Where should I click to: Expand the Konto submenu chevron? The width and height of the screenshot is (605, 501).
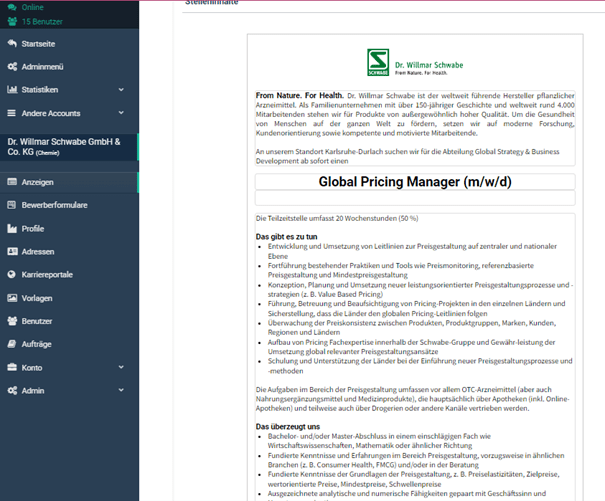(x=121, y=368)
